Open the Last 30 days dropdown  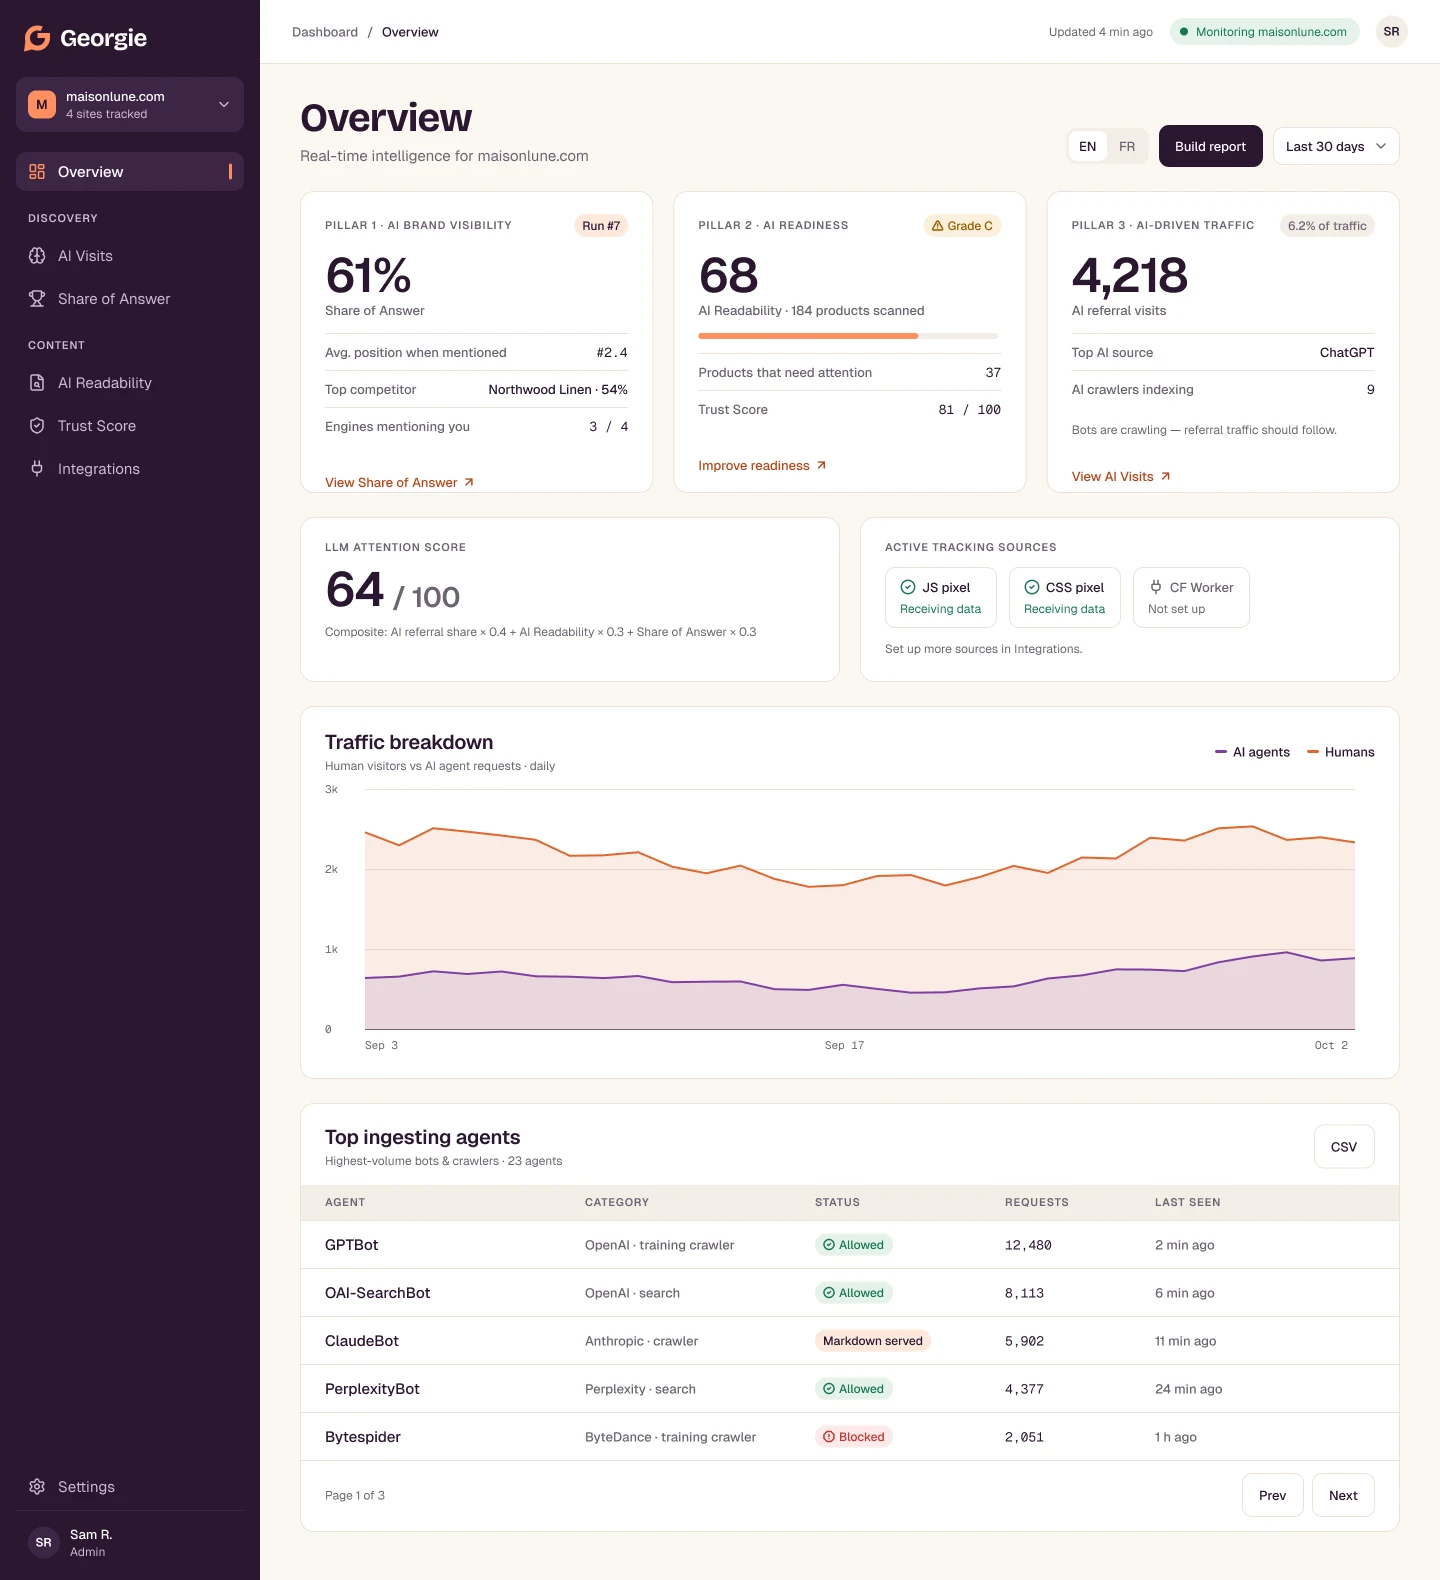click(1336, 147)
